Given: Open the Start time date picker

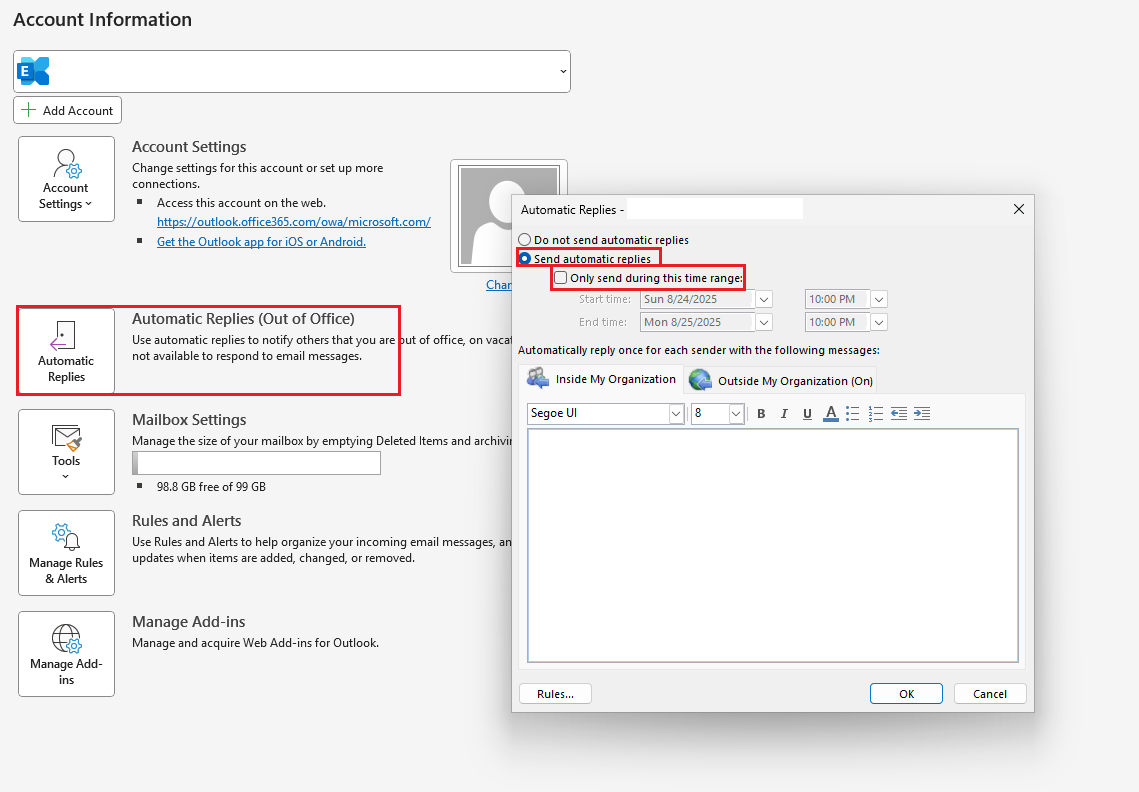Looking at the screenshot, I should coord(764,299).
